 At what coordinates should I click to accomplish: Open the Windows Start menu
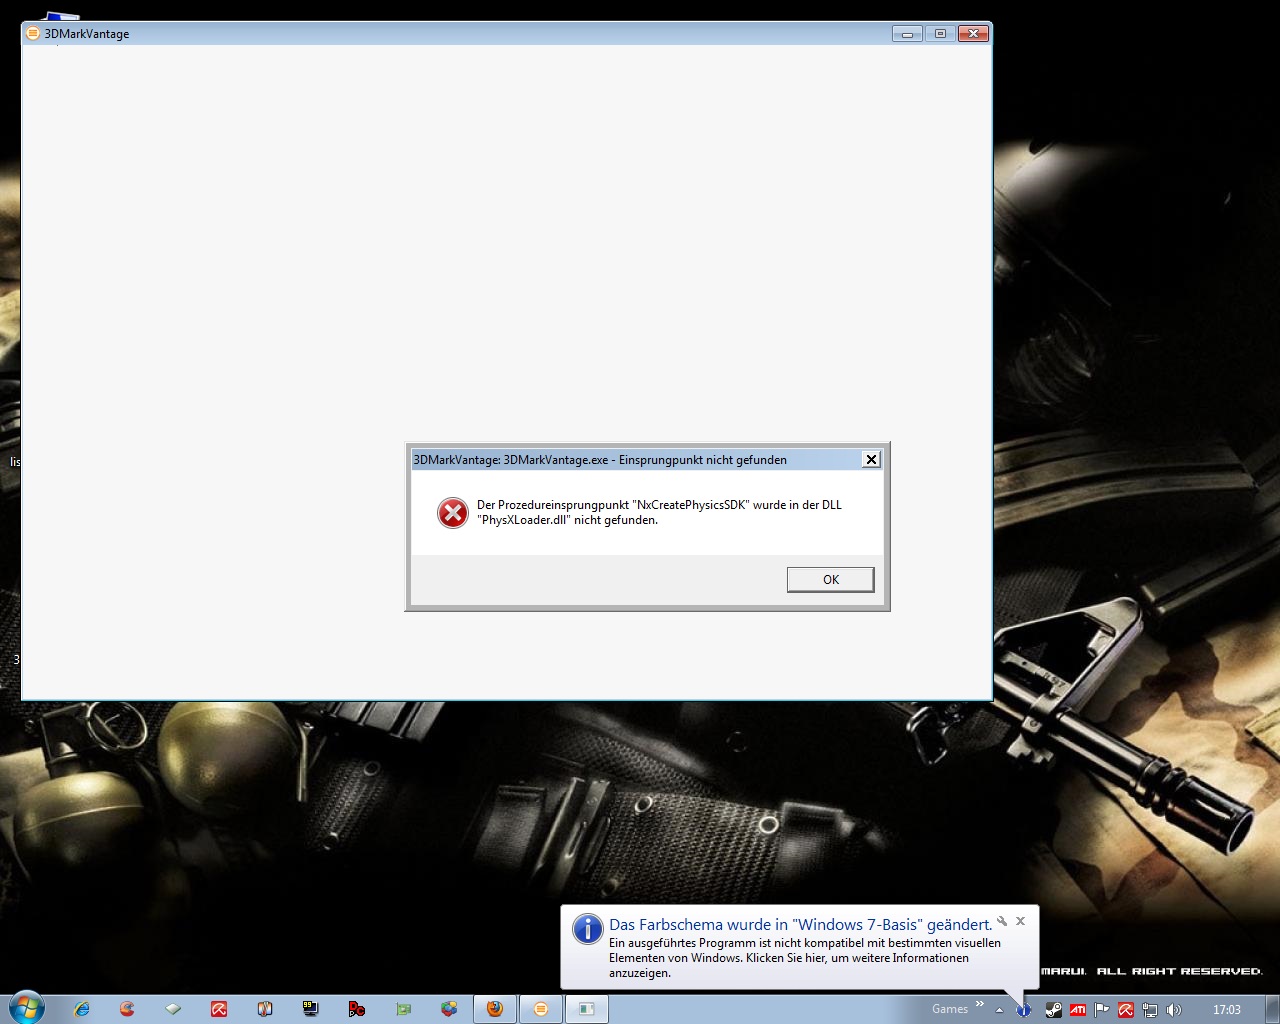click(x=27, y=1008)
